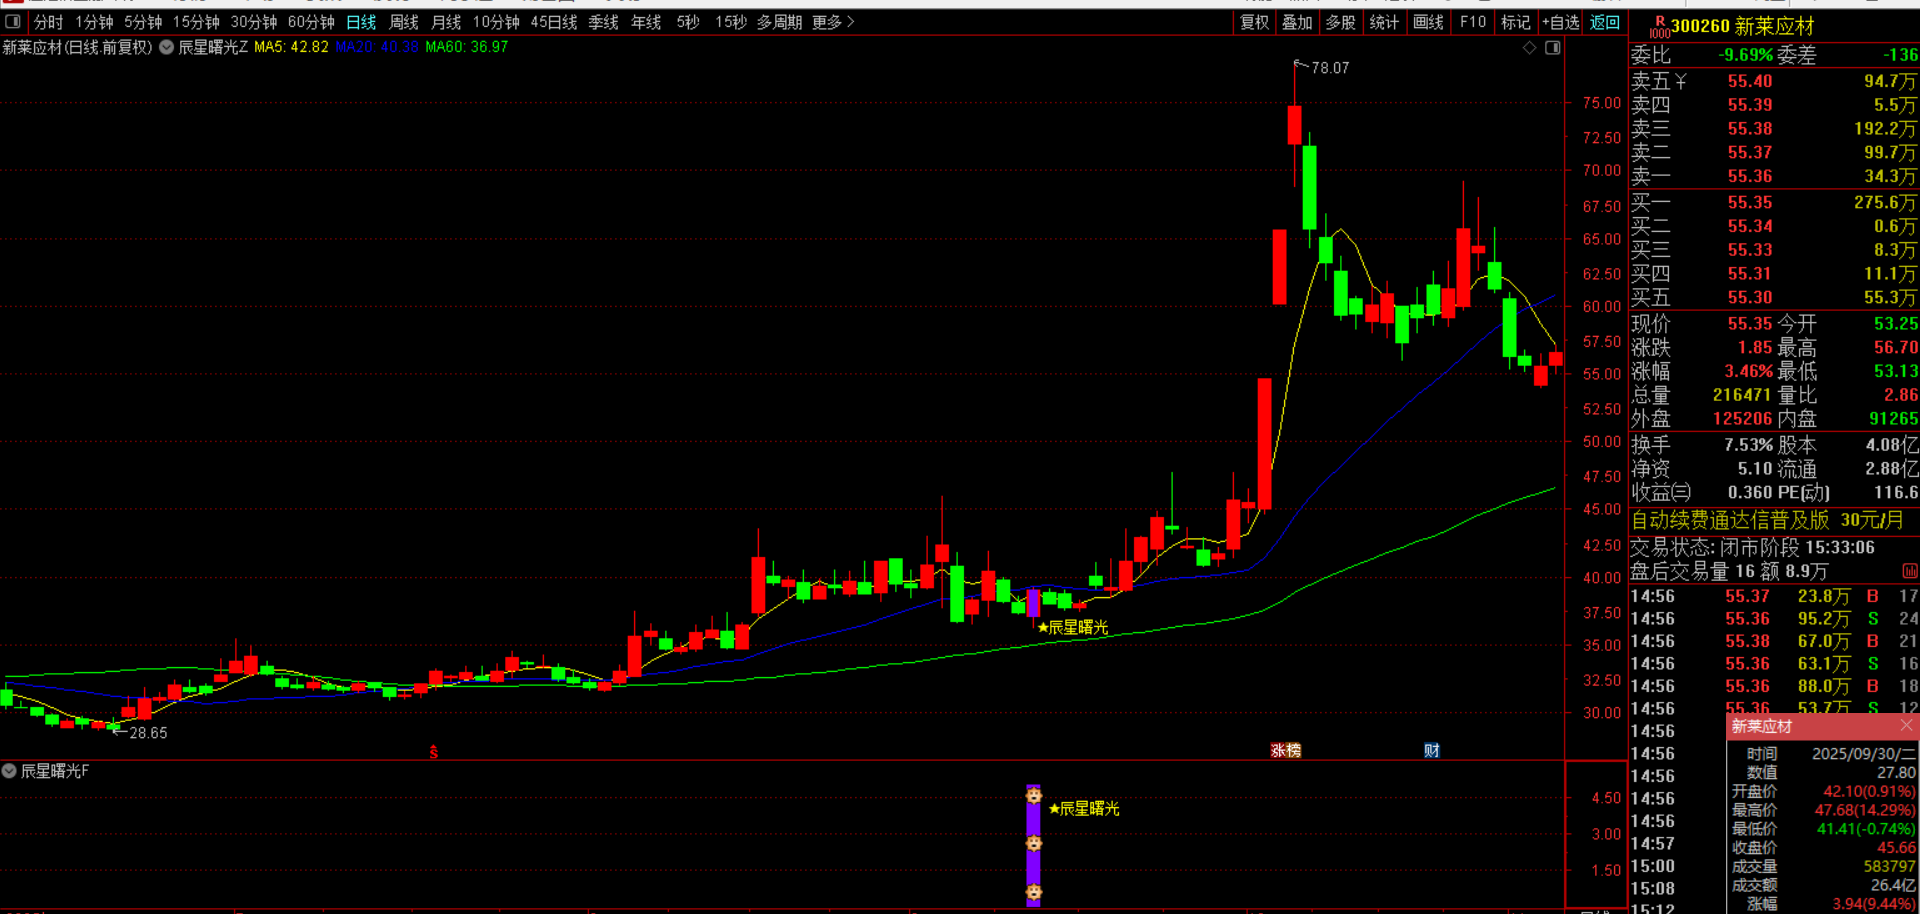Click the 自动续费通达信普及版 promotion link
Image resolution: width=1920 pixels, height=914 pixels.
click(x=1766, y=520)
